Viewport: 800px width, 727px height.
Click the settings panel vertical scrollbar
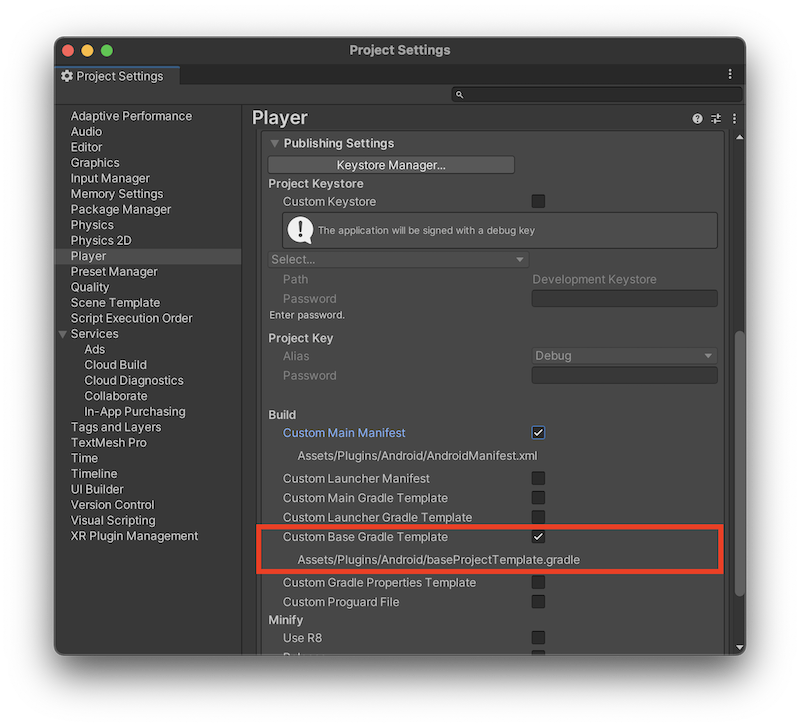(739, 460)
